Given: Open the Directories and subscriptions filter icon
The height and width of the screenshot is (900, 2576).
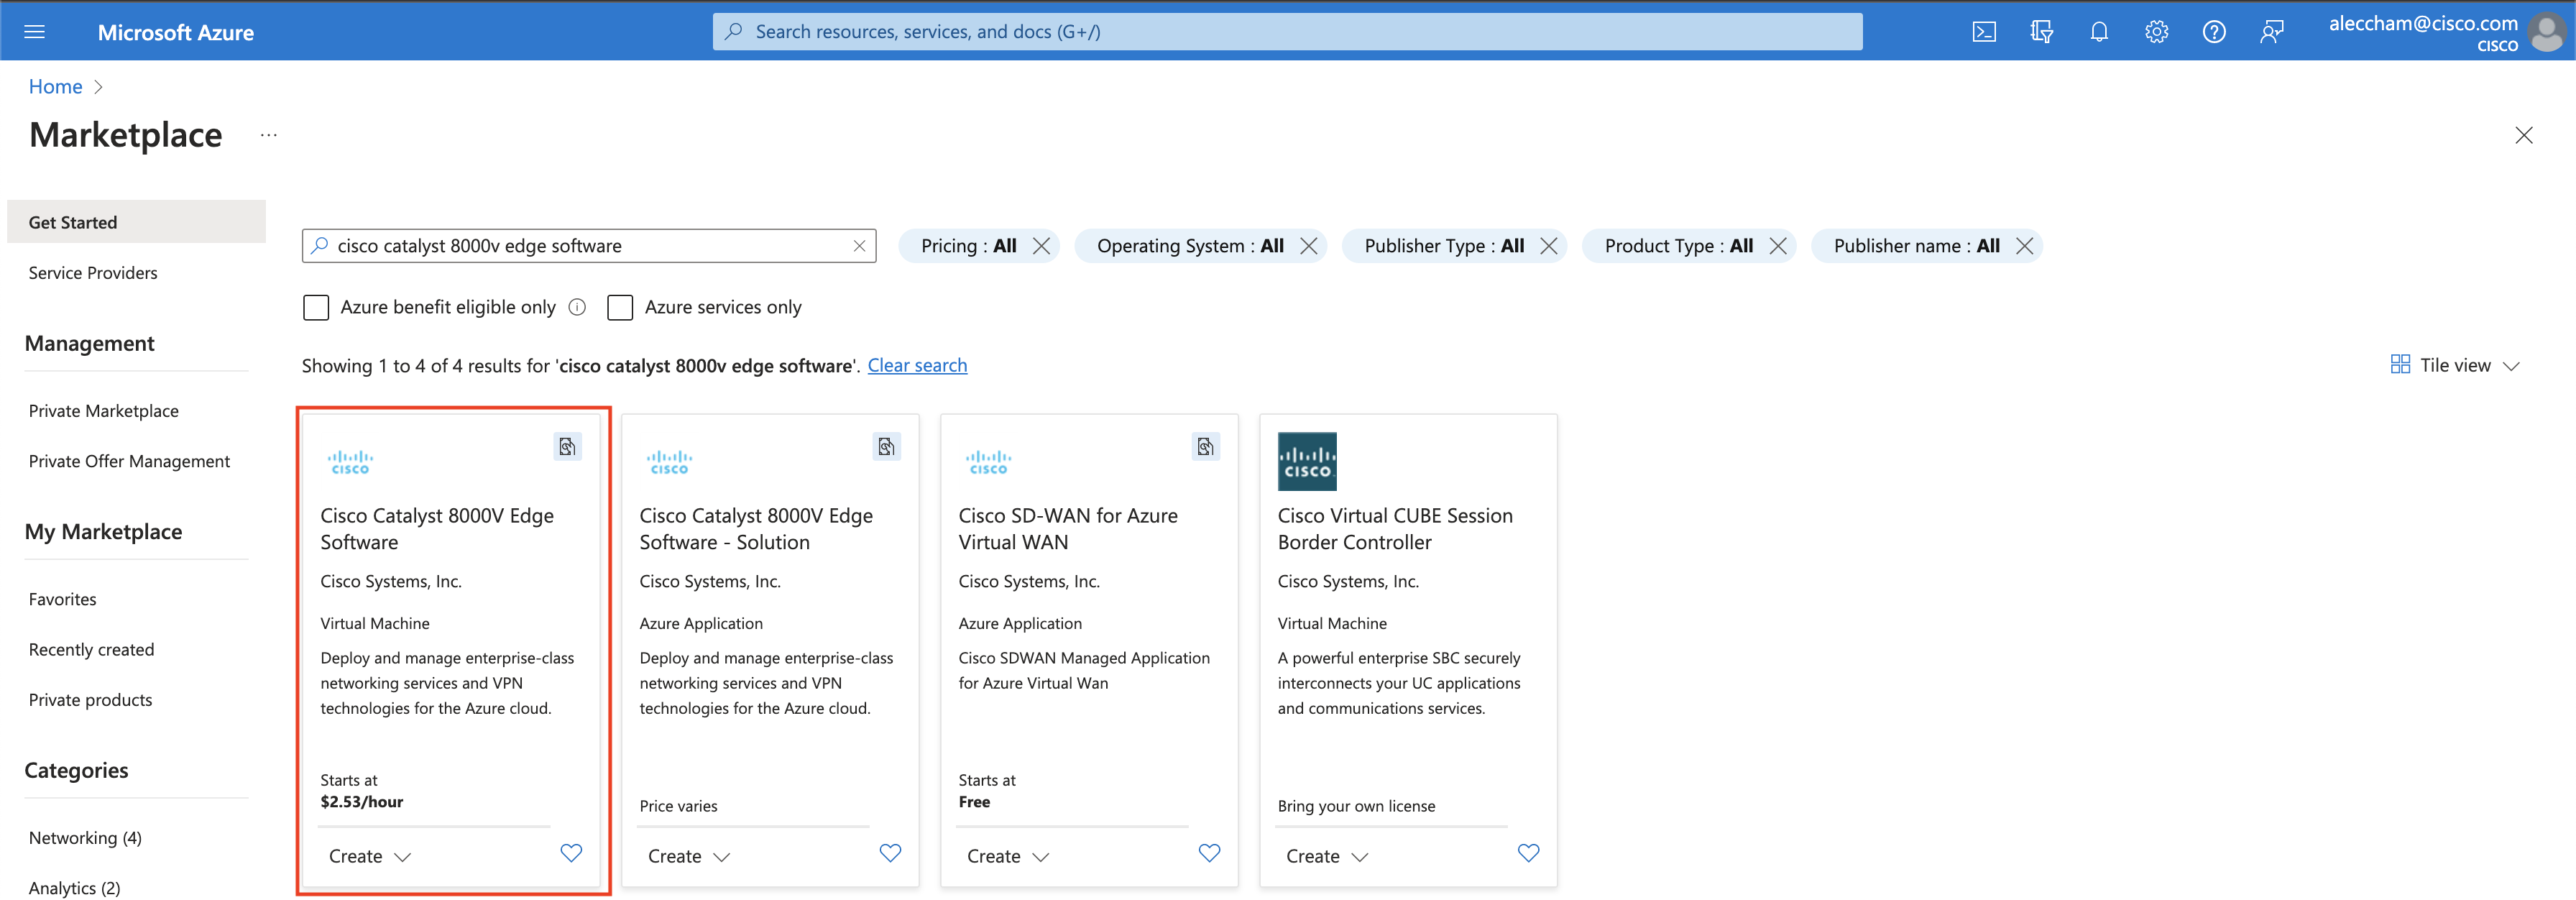Looking at the screenshot, I should [x=2041, y=32].
